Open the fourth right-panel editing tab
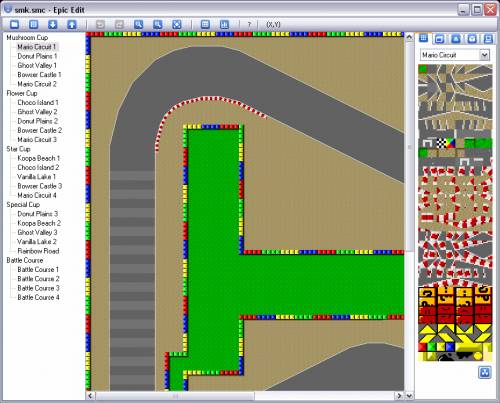This screenshot has height=403, width=500. (x=472, y=39)
